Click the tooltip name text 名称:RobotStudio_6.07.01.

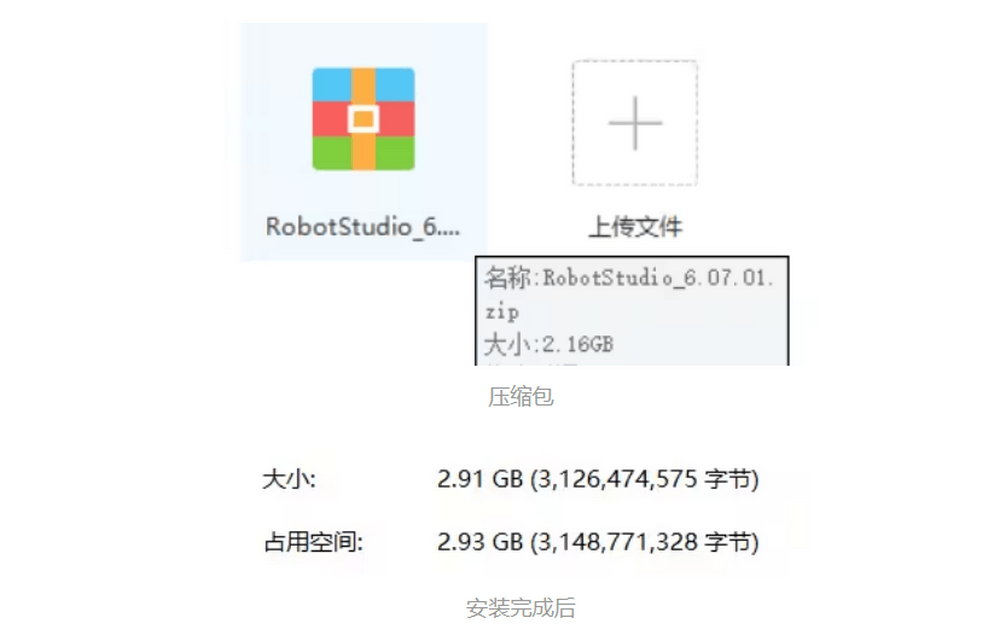(629, 278)
